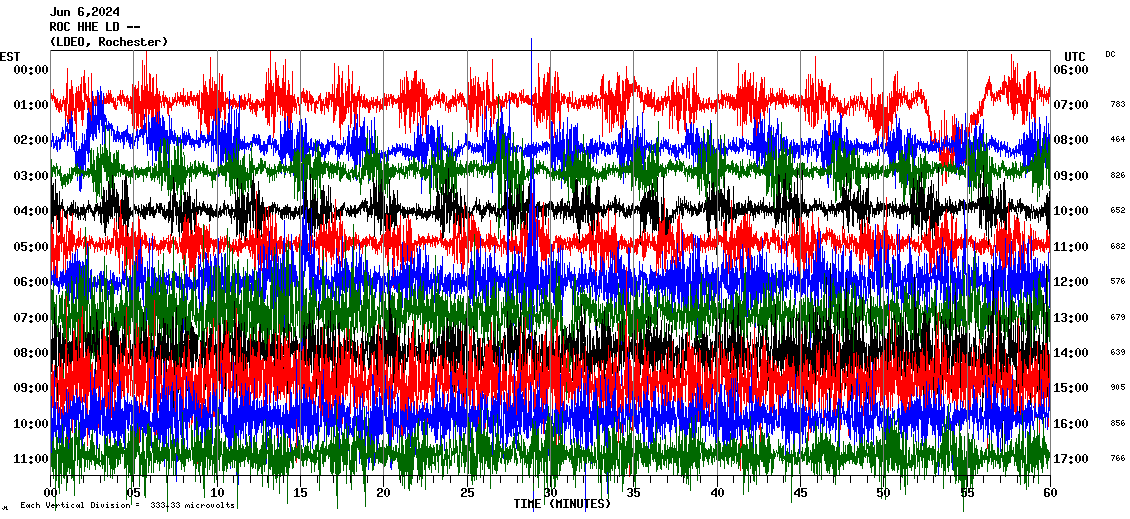Image resolution: width=1130 pixels, height=519 pixels.
Task: Select the 08:00 EST row label
Action: tap(31, 353)
